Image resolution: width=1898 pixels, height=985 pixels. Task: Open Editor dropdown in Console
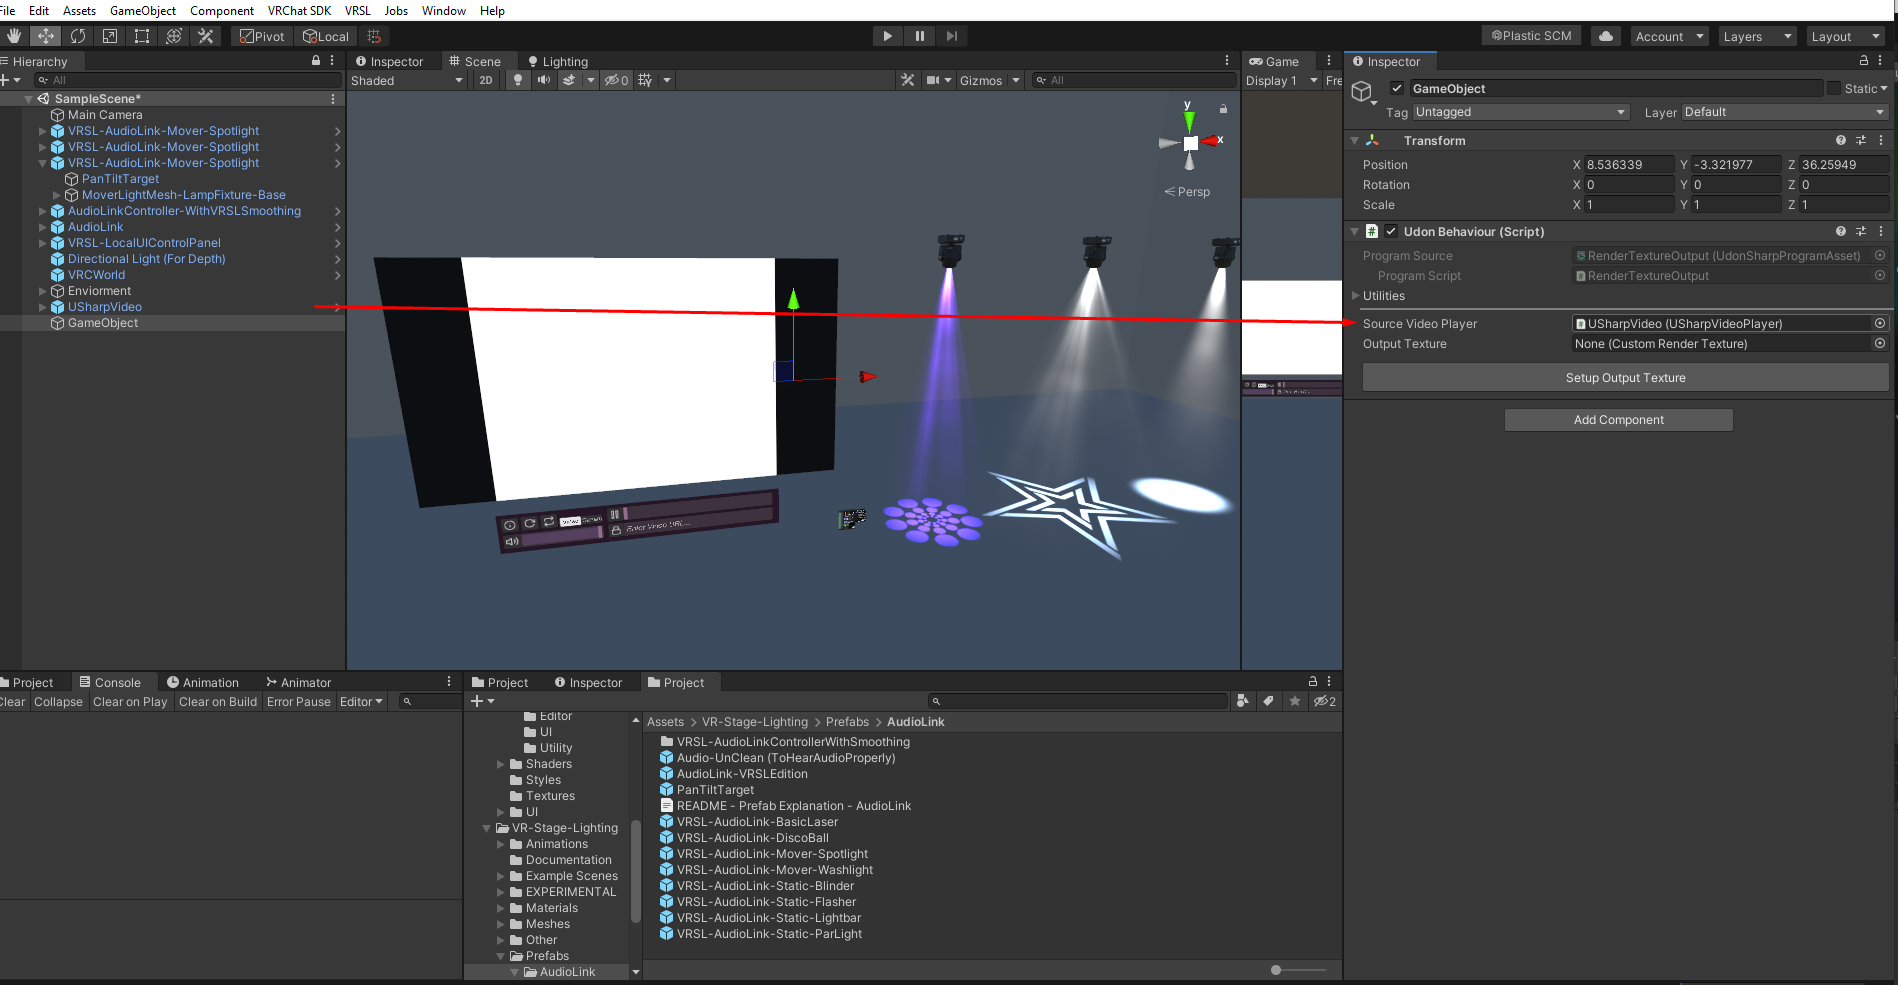pyautogui.click(x=361, y=702)
